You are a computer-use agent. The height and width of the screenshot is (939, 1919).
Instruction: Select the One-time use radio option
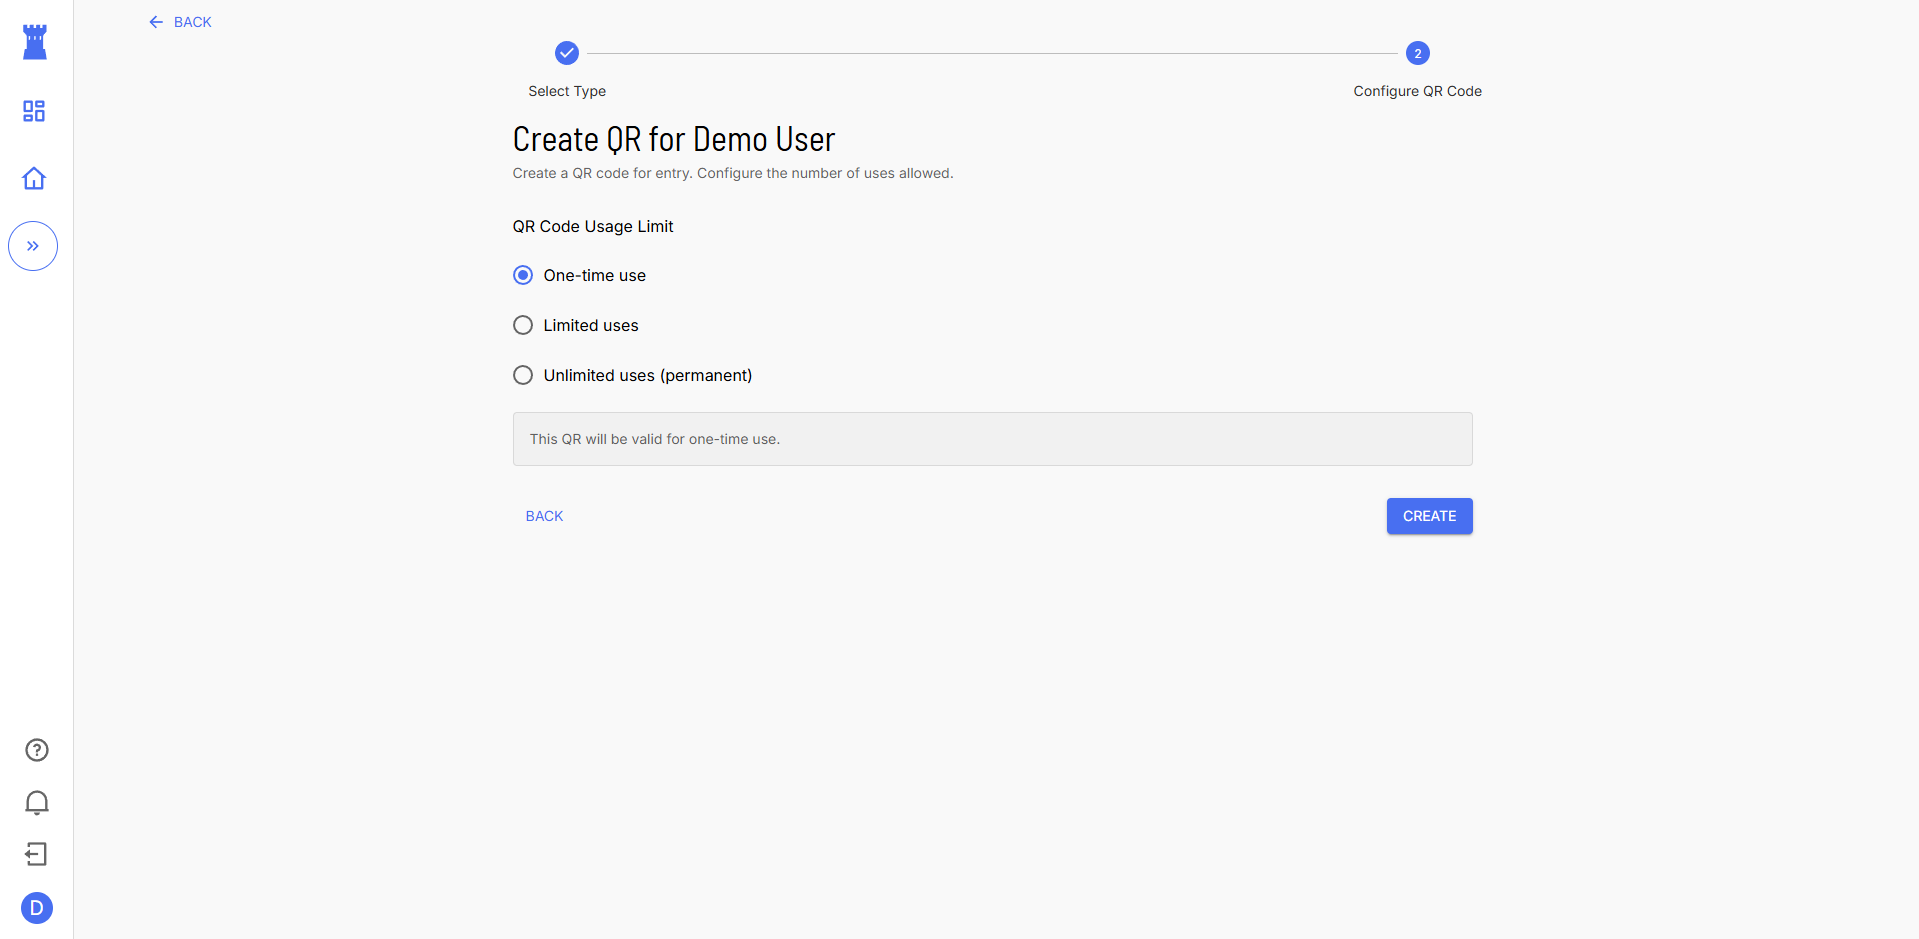[x=523, y=275]
